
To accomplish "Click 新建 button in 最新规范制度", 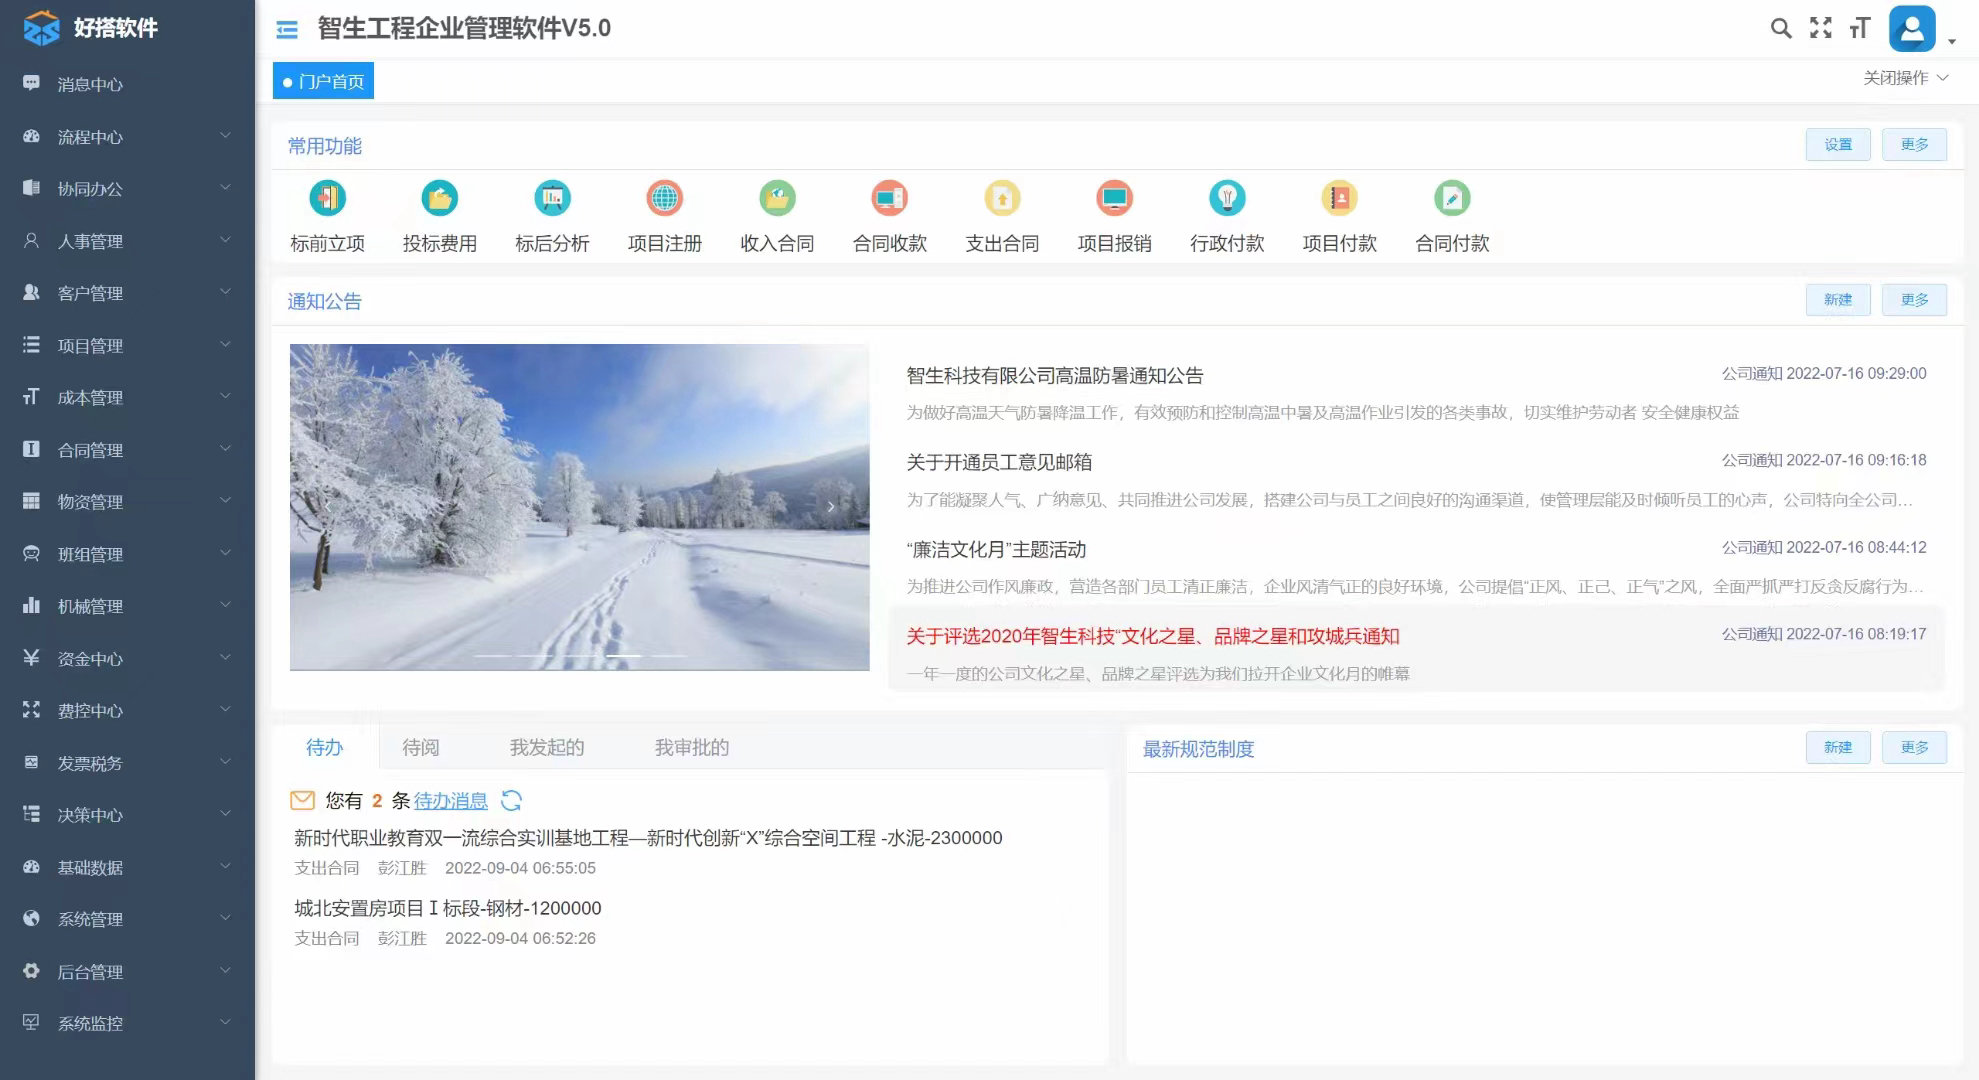I will [1838, 747].
